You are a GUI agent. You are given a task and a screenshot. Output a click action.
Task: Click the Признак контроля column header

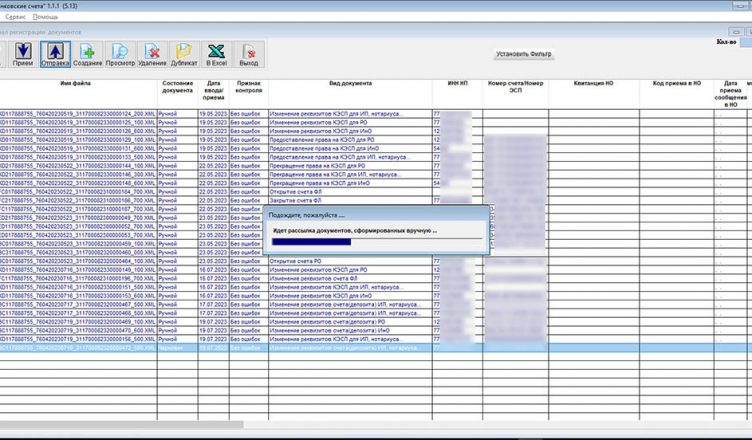[248, 87]
